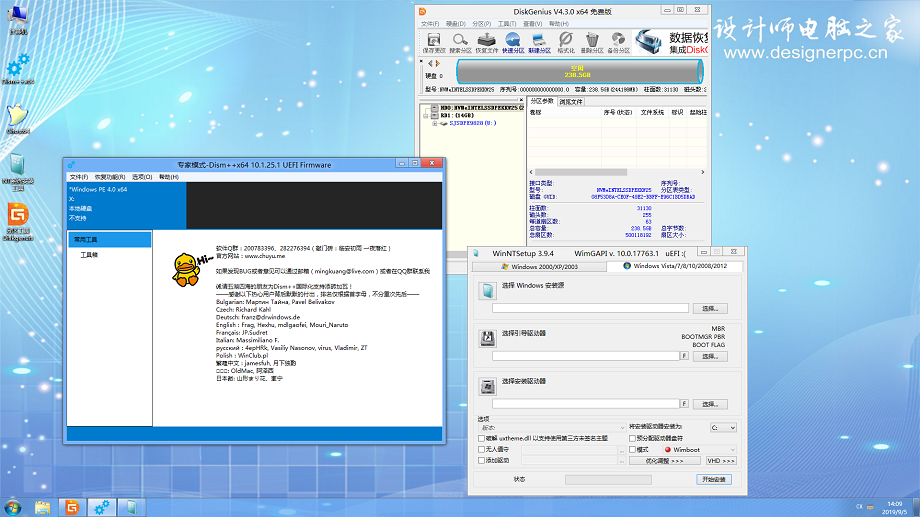Switch to Partition Parameters tab in DiskGenius

pos(542,102)
